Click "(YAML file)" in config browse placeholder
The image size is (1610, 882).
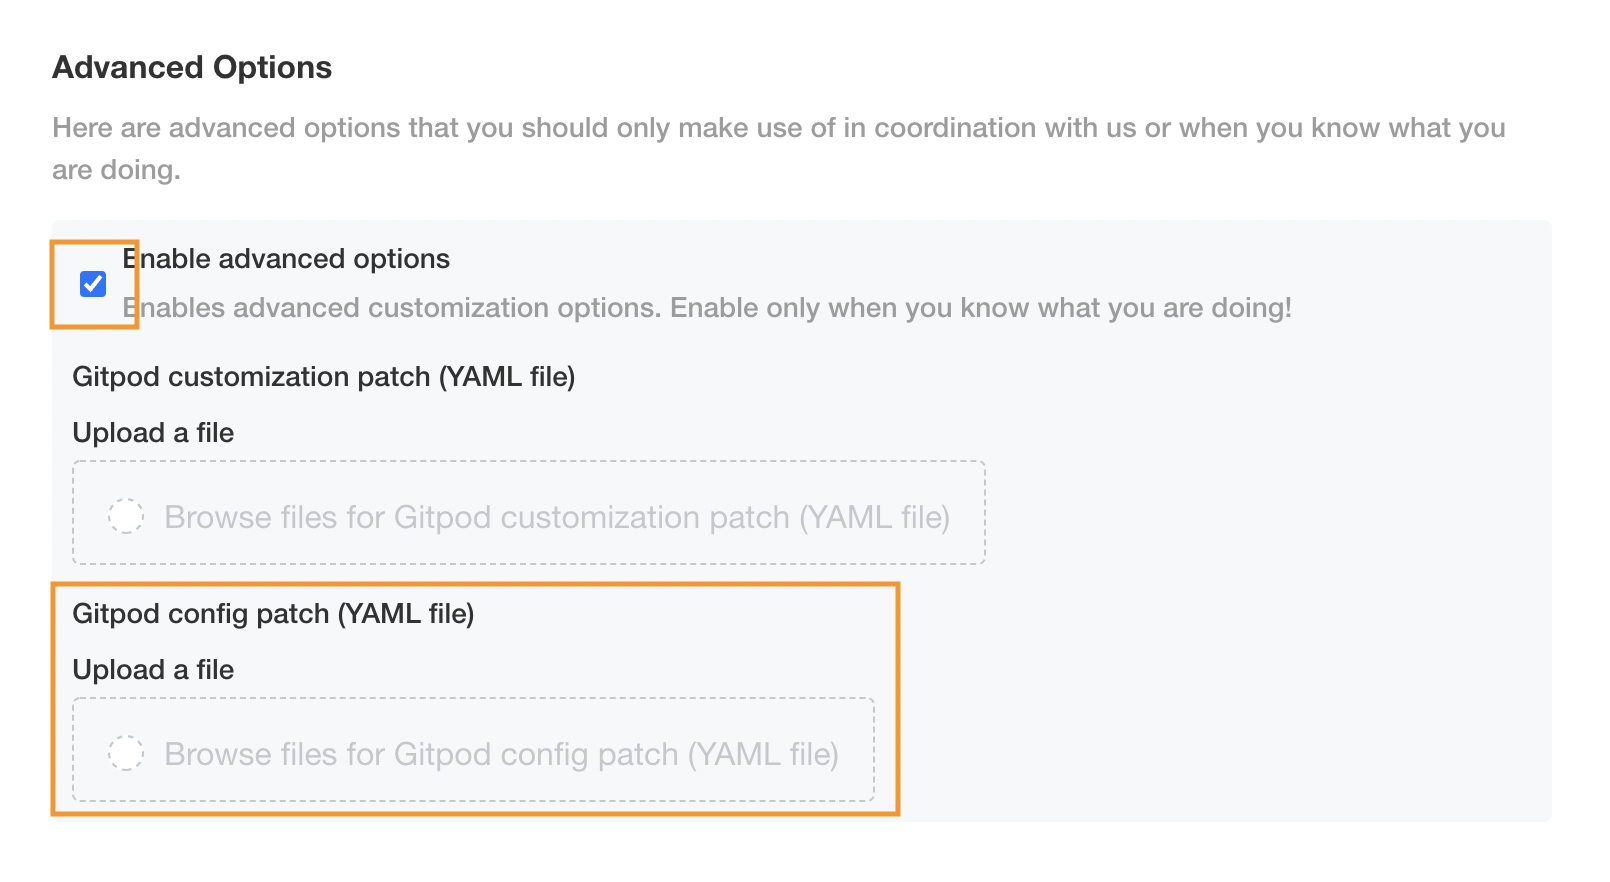pyautogui.click(x=763, y=754)
